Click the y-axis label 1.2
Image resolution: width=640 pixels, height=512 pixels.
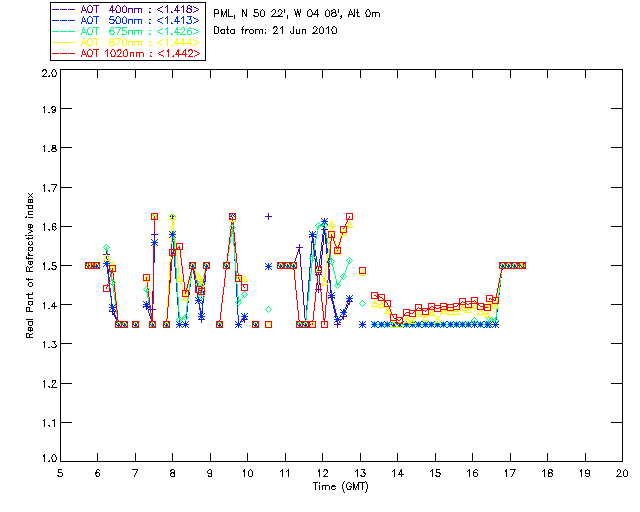point(49,384)
